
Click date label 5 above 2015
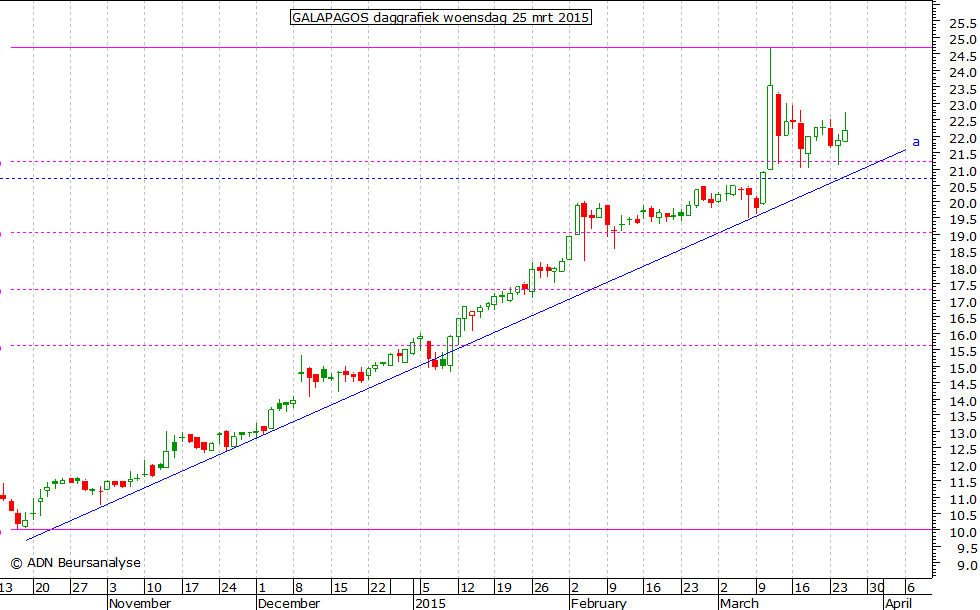tap(426, 588)
